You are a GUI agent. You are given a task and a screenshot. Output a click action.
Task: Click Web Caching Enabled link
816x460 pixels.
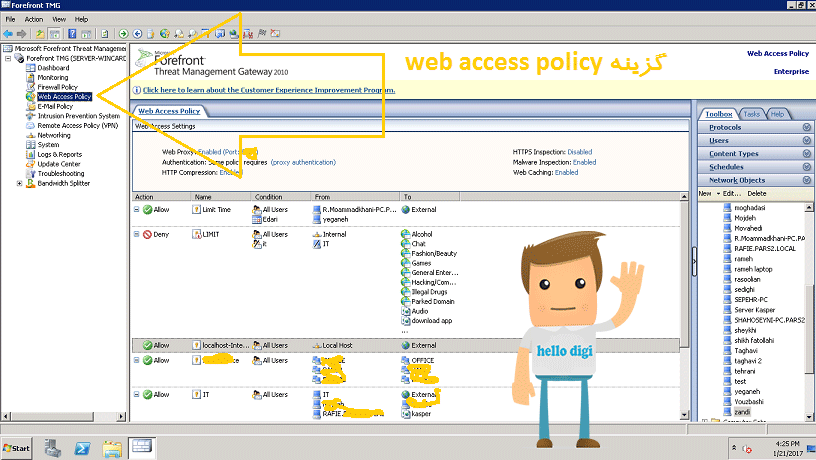tap(566, 172)
